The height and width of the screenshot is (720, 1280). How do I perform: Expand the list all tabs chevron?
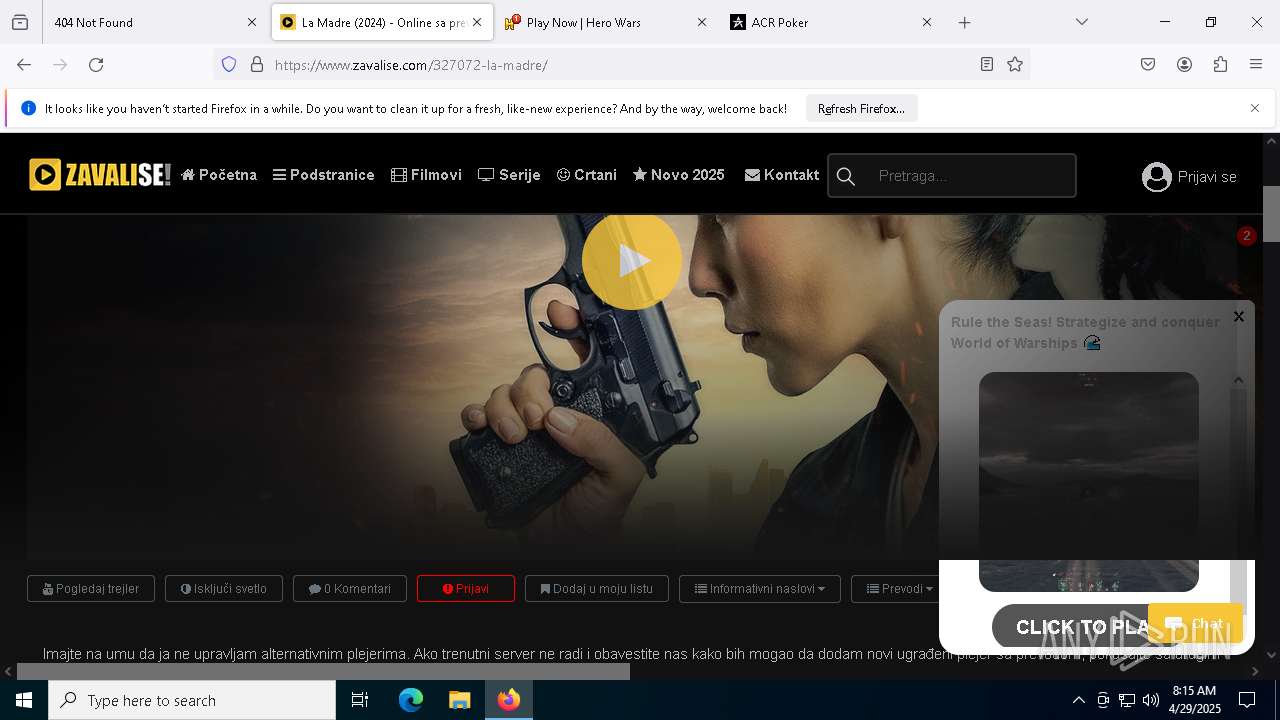tap(1081, 22)
